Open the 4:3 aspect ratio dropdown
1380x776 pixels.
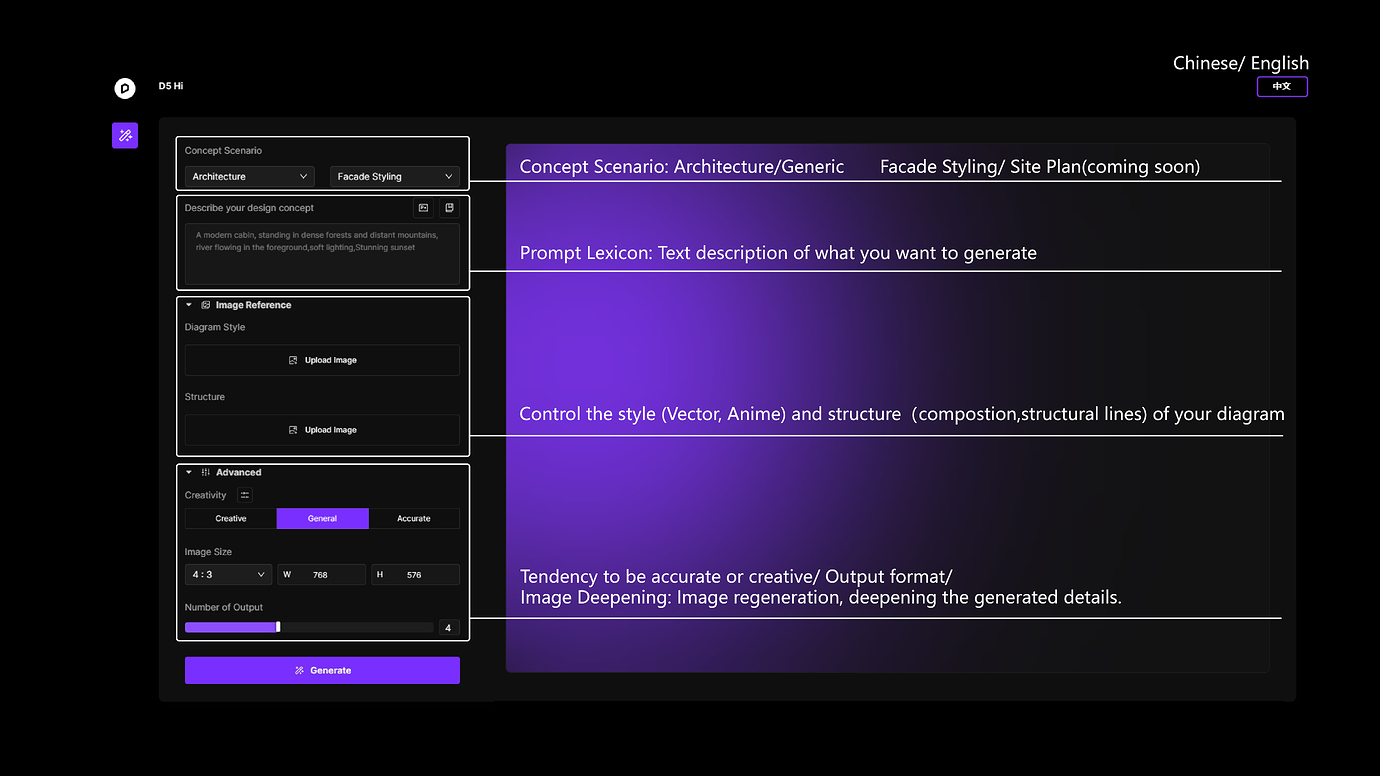coord(228,574)
